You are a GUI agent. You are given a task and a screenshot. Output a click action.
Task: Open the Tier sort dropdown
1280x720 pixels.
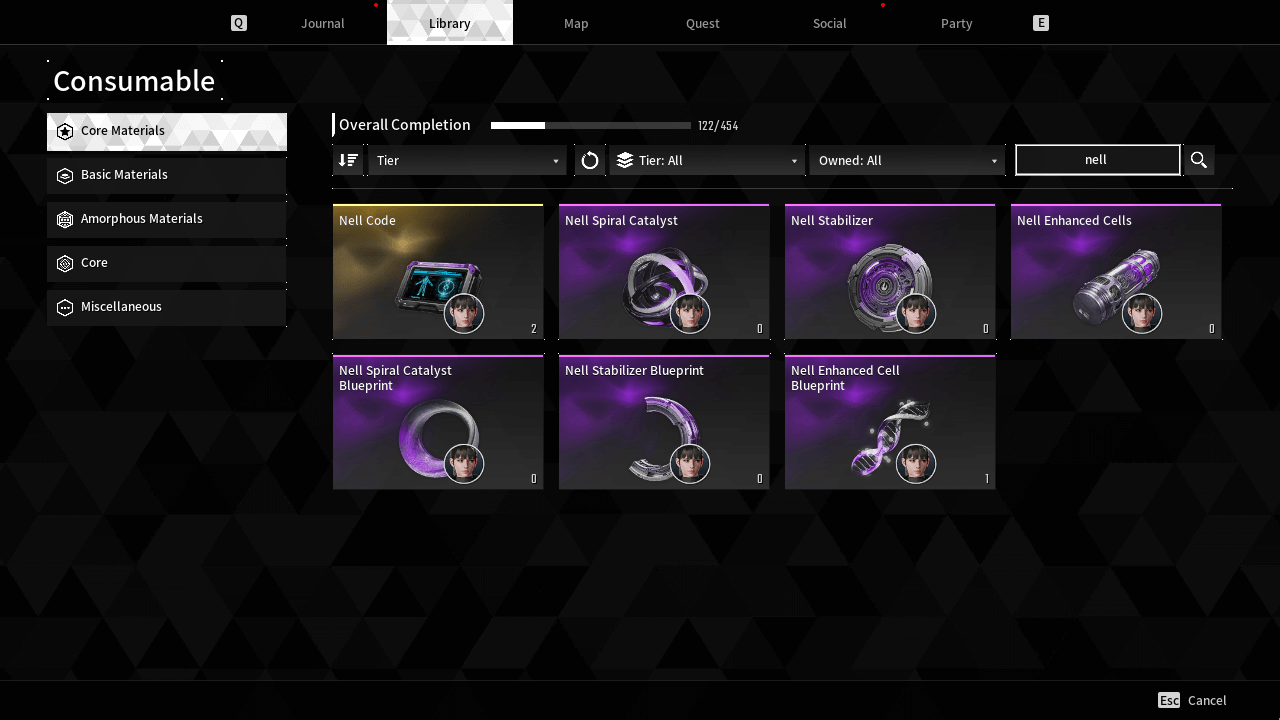point(467,160)
